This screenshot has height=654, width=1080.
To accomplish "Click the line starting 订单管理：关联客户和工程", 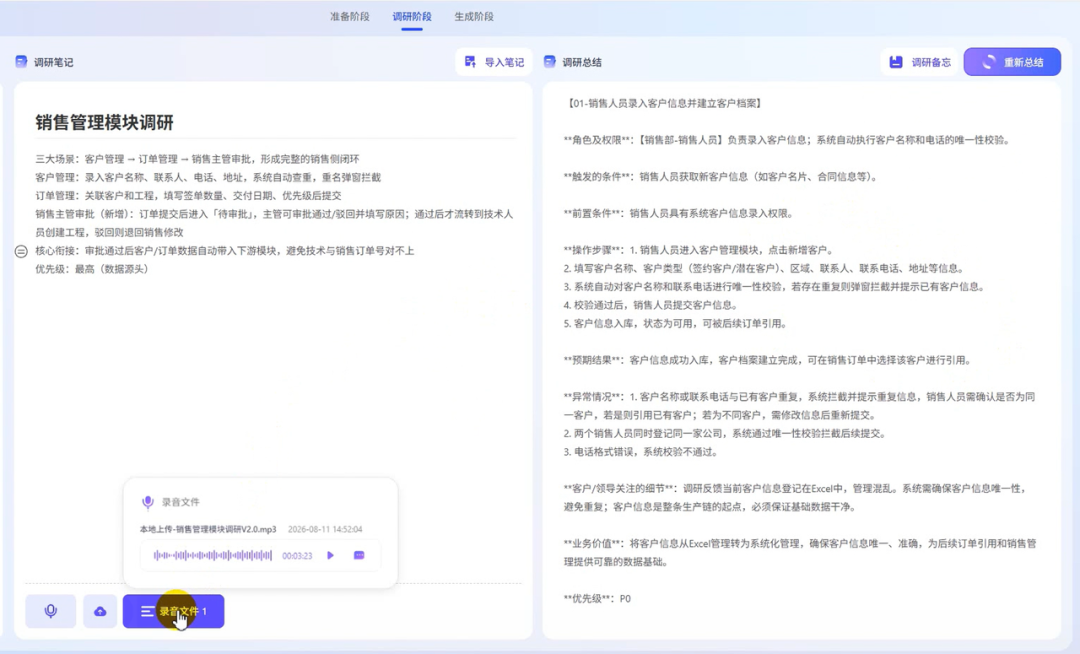I will click(x=188, y=196).
